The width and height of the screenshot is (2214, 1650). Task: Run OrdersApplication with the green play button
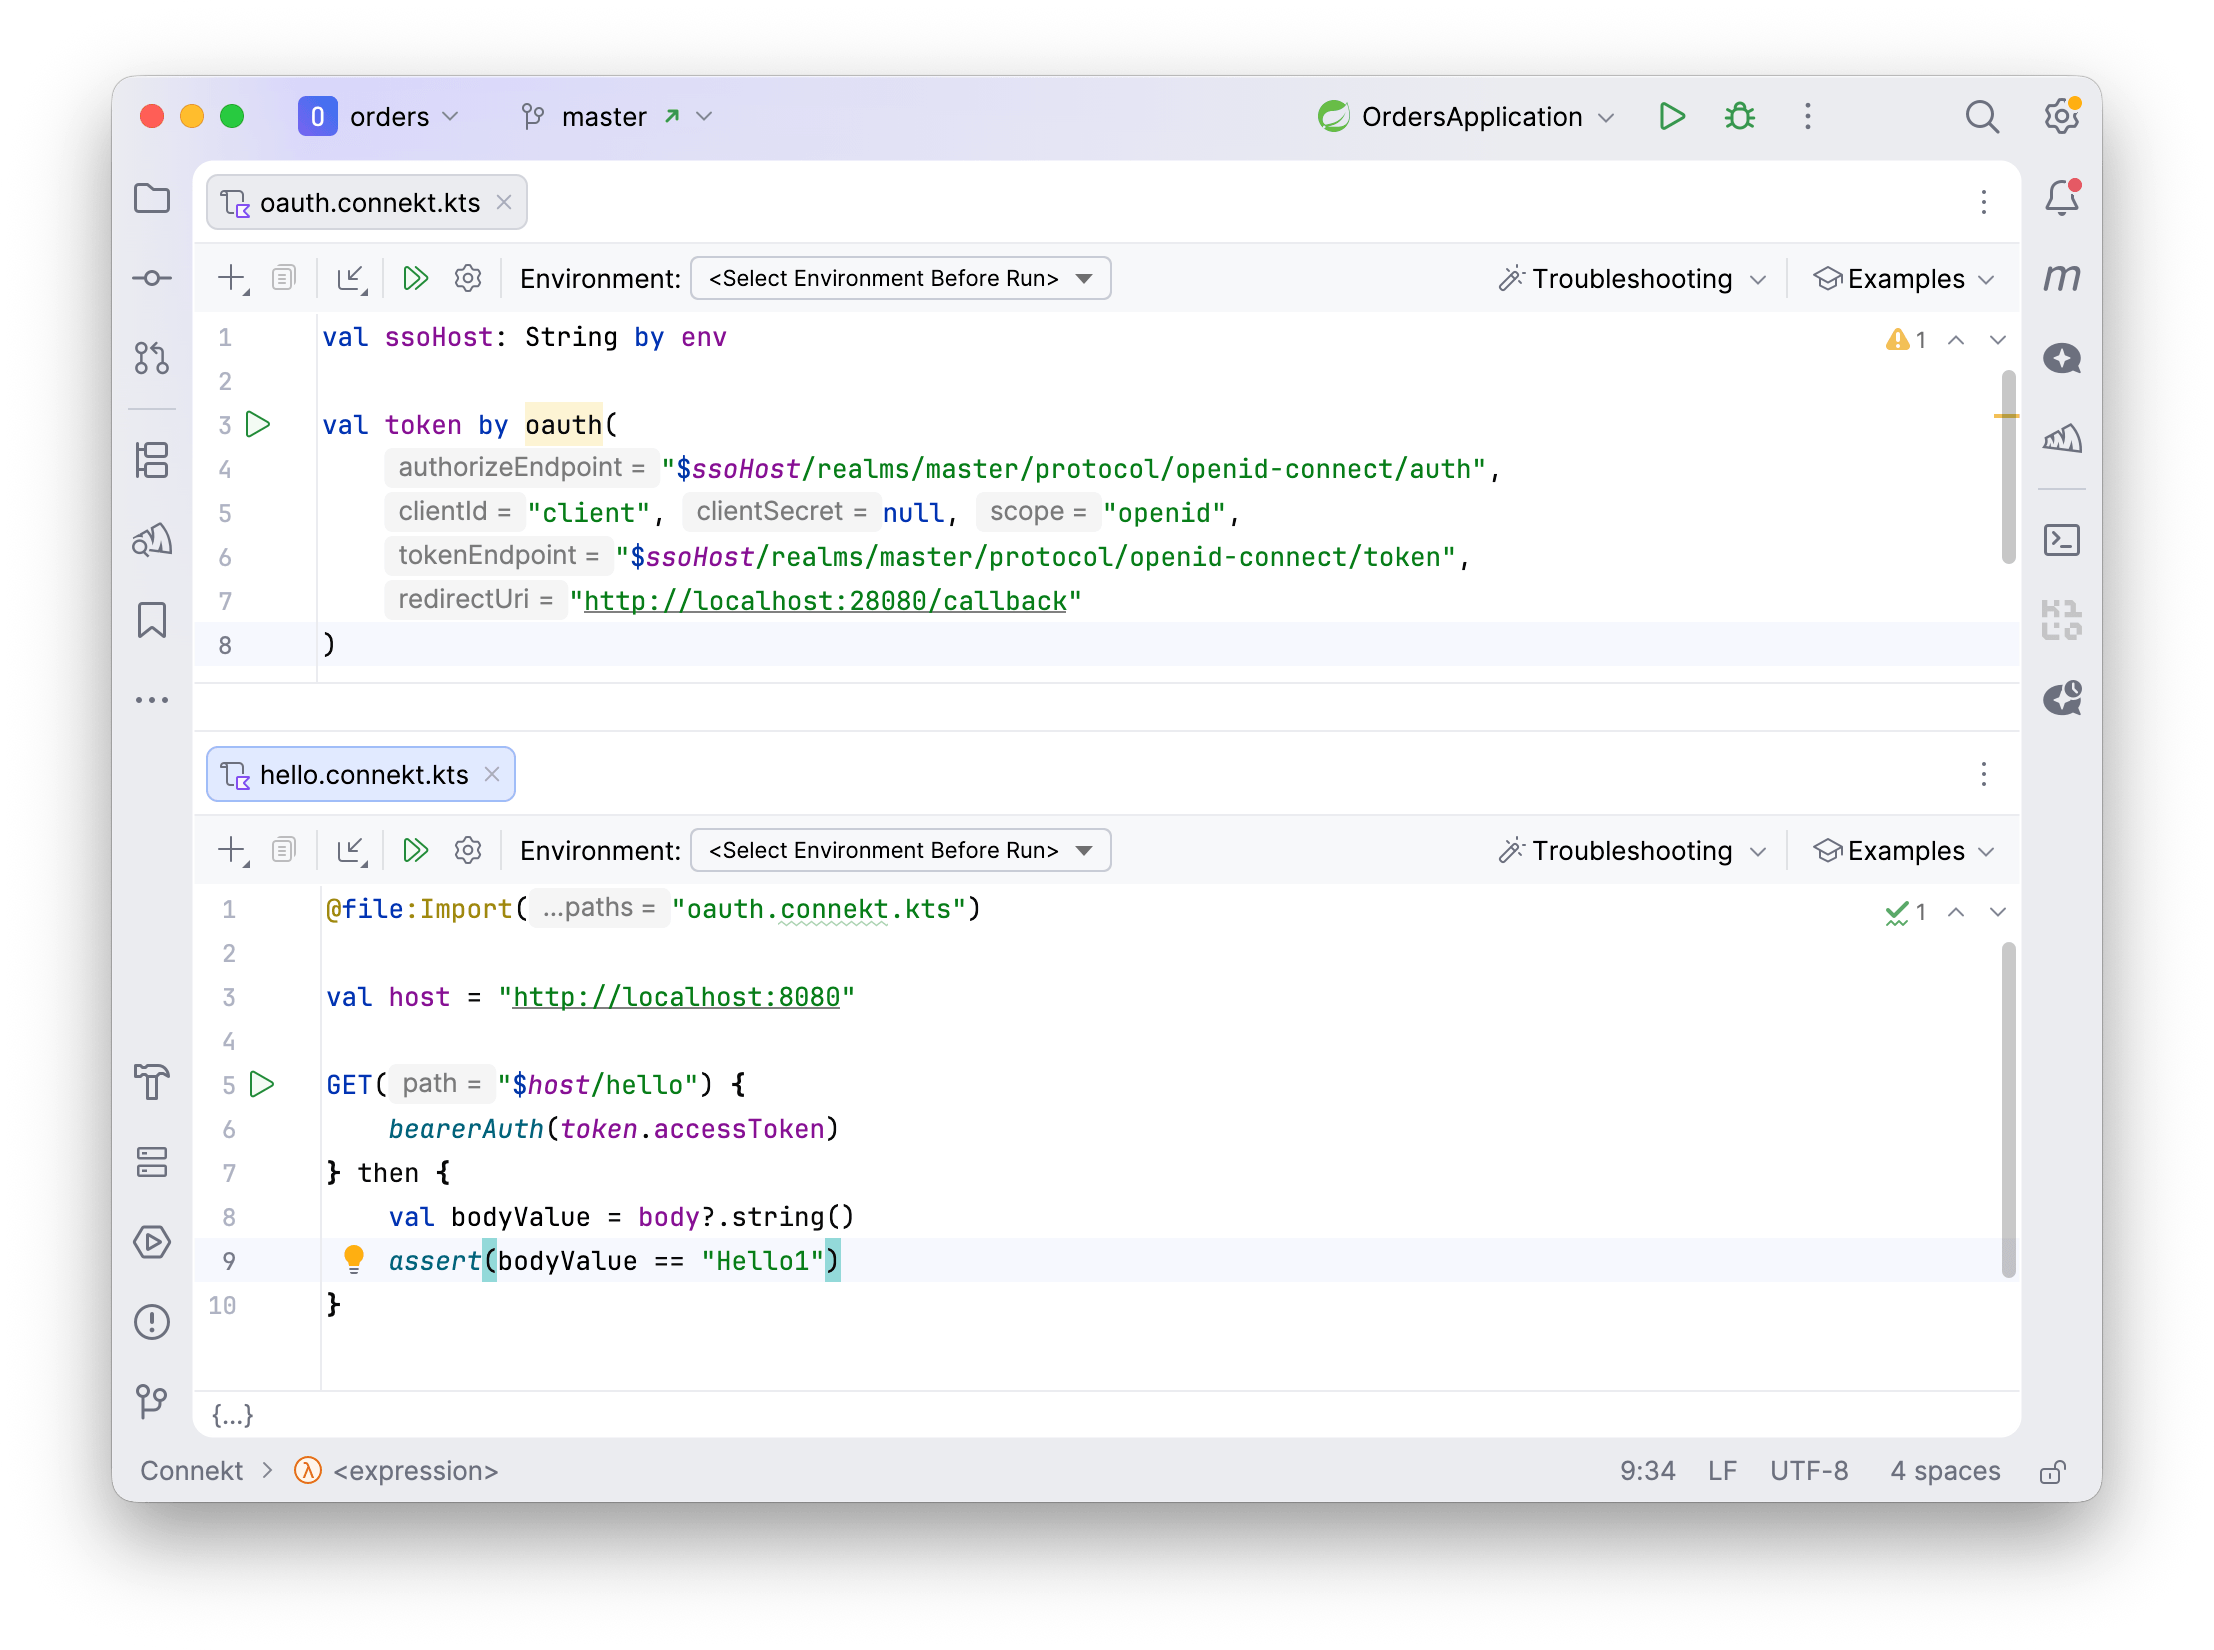pyautogui.click(x=1671, y=117)
